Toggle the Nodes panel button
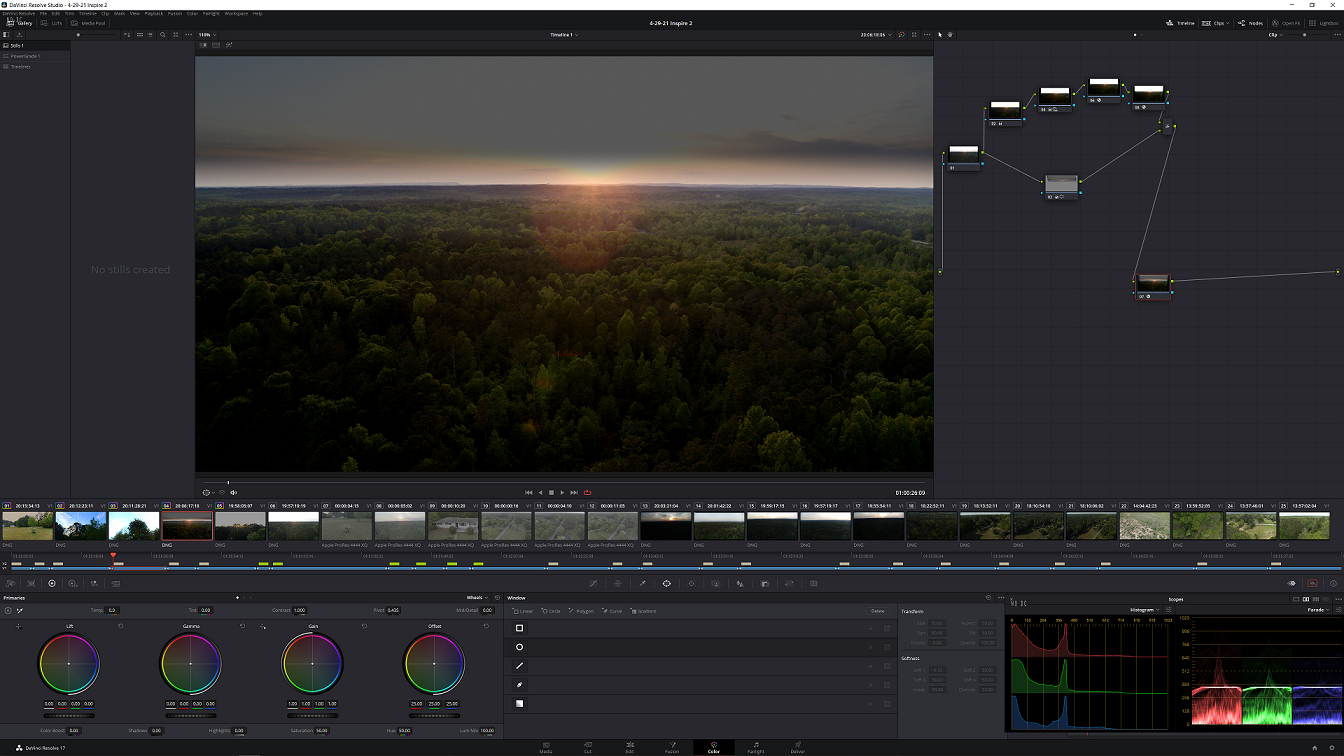Viewport: 1344px width, 756px height. point(1251,22)
